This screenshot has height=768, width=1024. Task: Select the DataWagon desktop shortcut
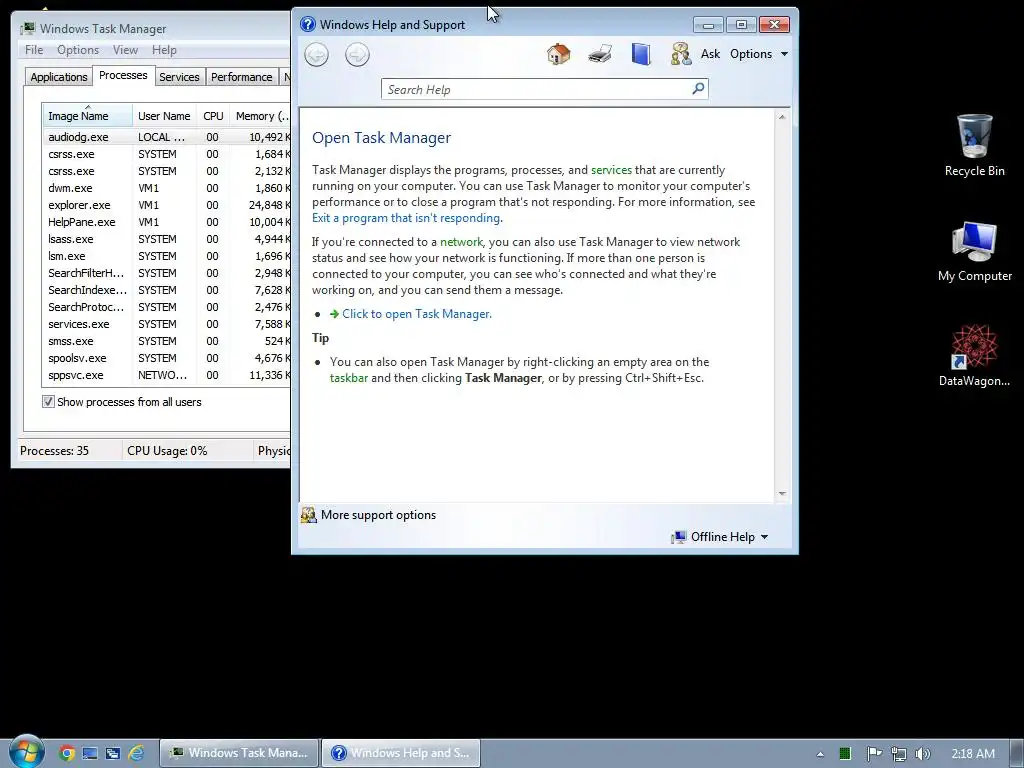974,356
